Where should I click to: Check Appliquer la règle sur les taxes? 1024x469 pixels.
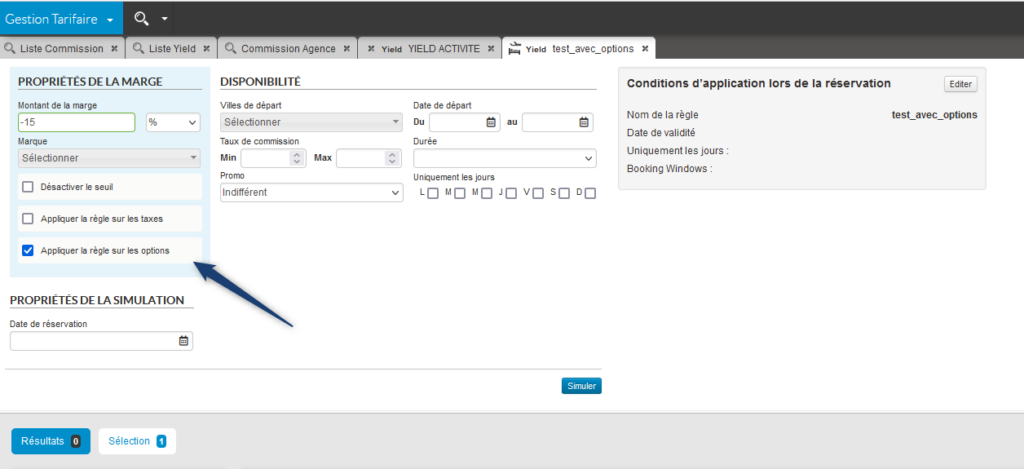tap(28, 218)
